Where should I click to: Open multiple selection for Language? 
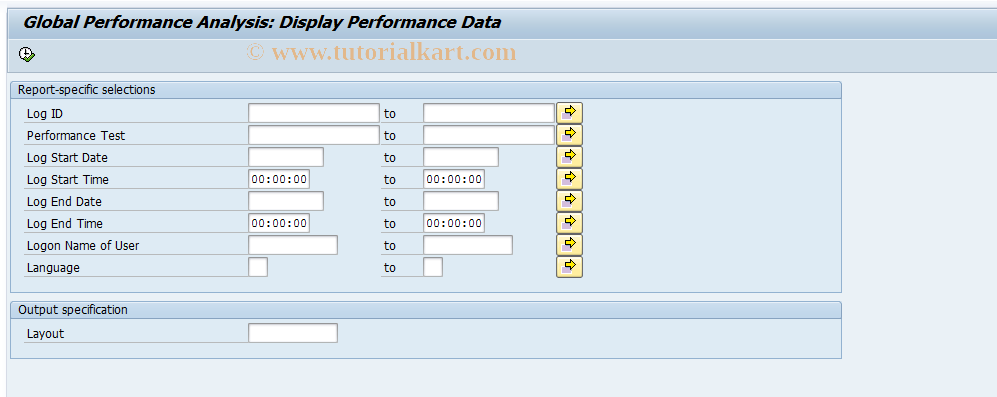pyautogui.click(x=569, y=267)
